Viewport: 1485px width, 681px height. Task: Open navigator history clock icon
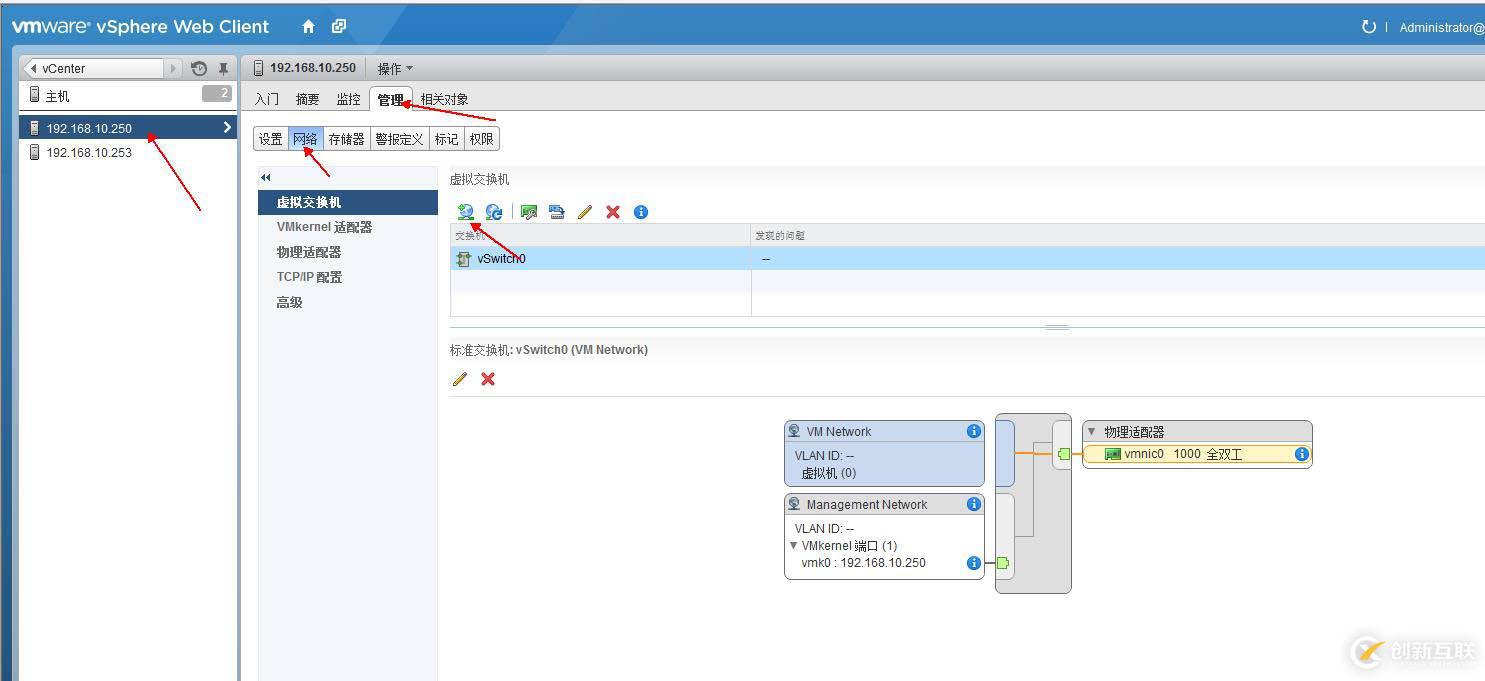(199, 68)
